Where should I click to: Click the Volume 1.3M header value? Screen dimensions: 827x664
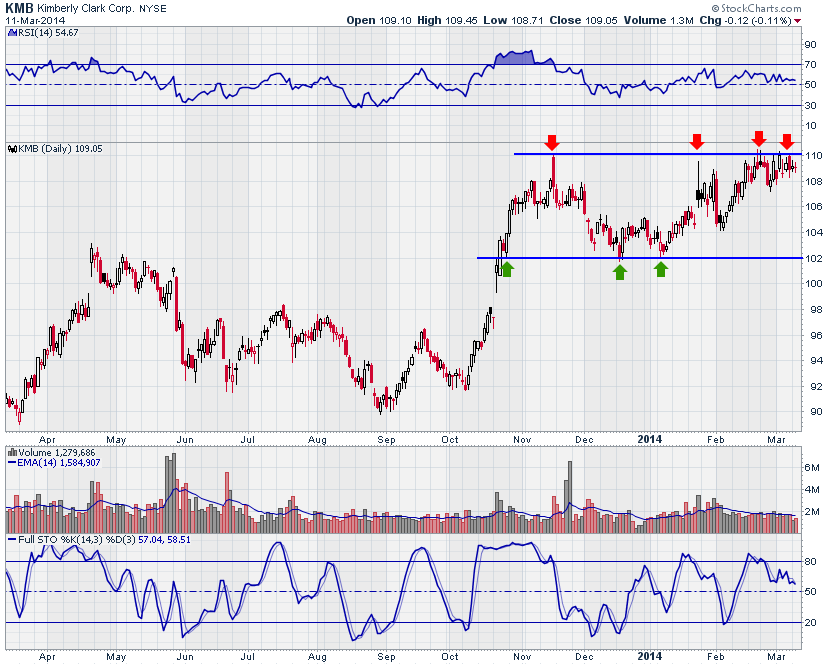(x=659, y=21)
